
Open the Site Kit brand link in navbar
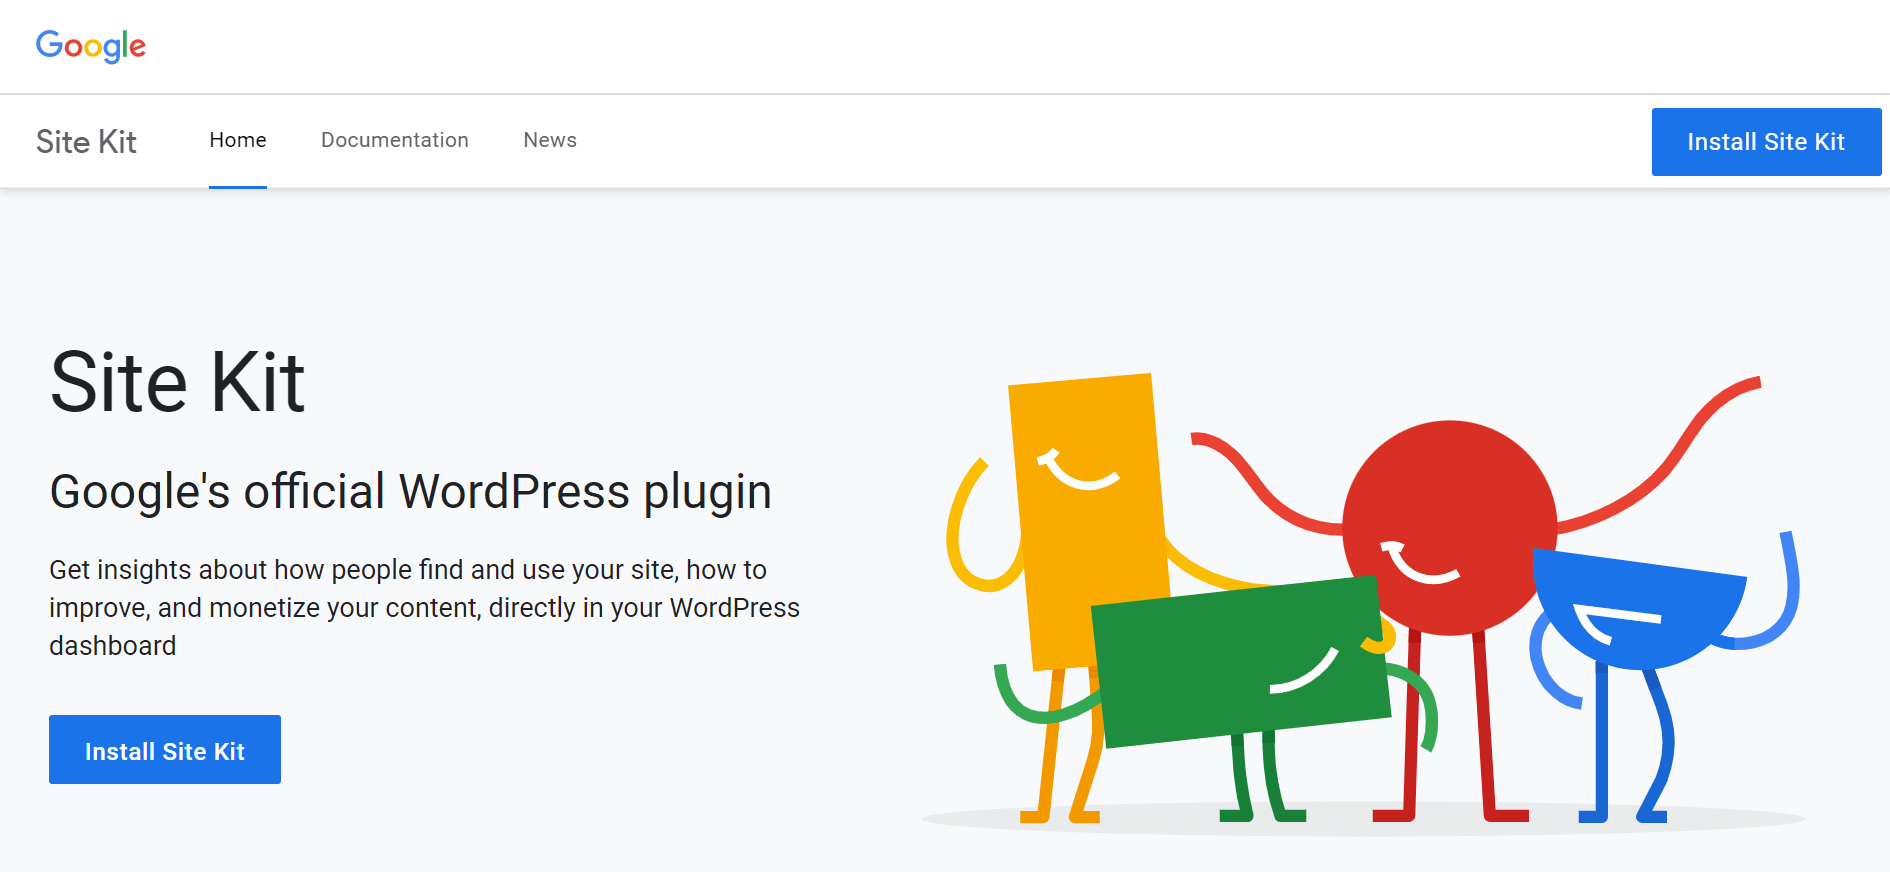tap(86, 142)
